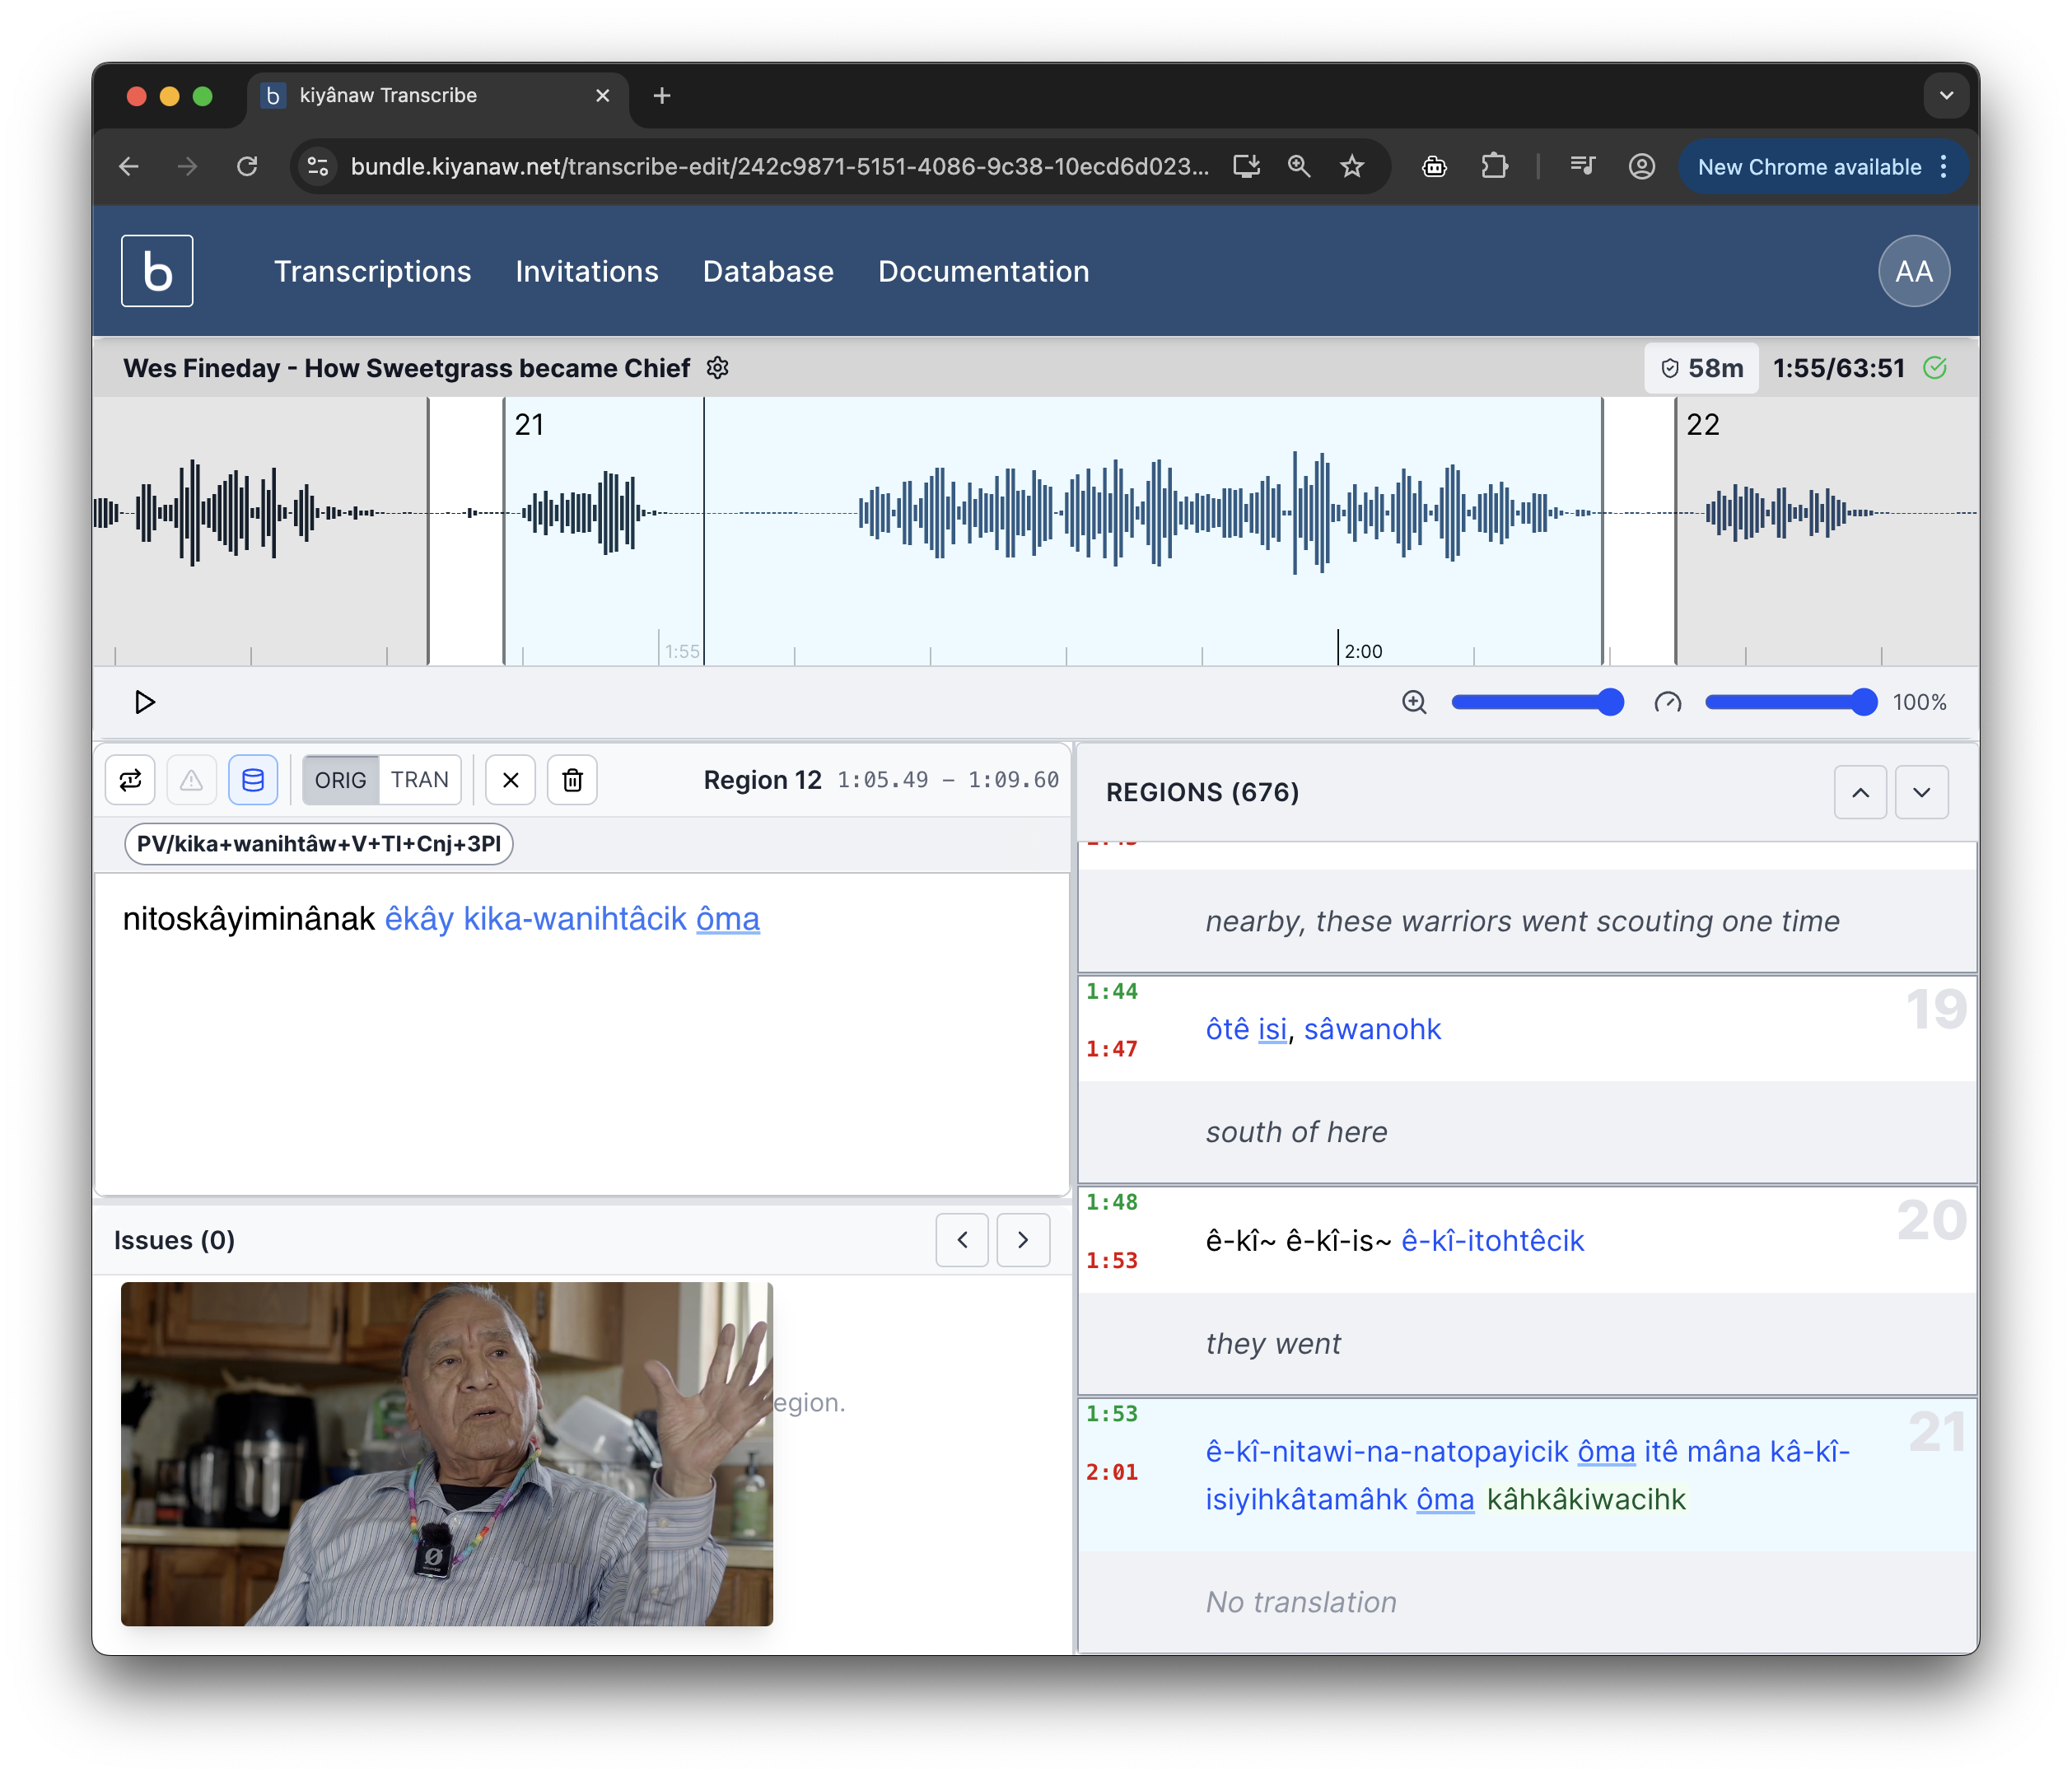2072x1777 pixels.
Task: Select the database lookup icon
Action: [x=253, y=780]
